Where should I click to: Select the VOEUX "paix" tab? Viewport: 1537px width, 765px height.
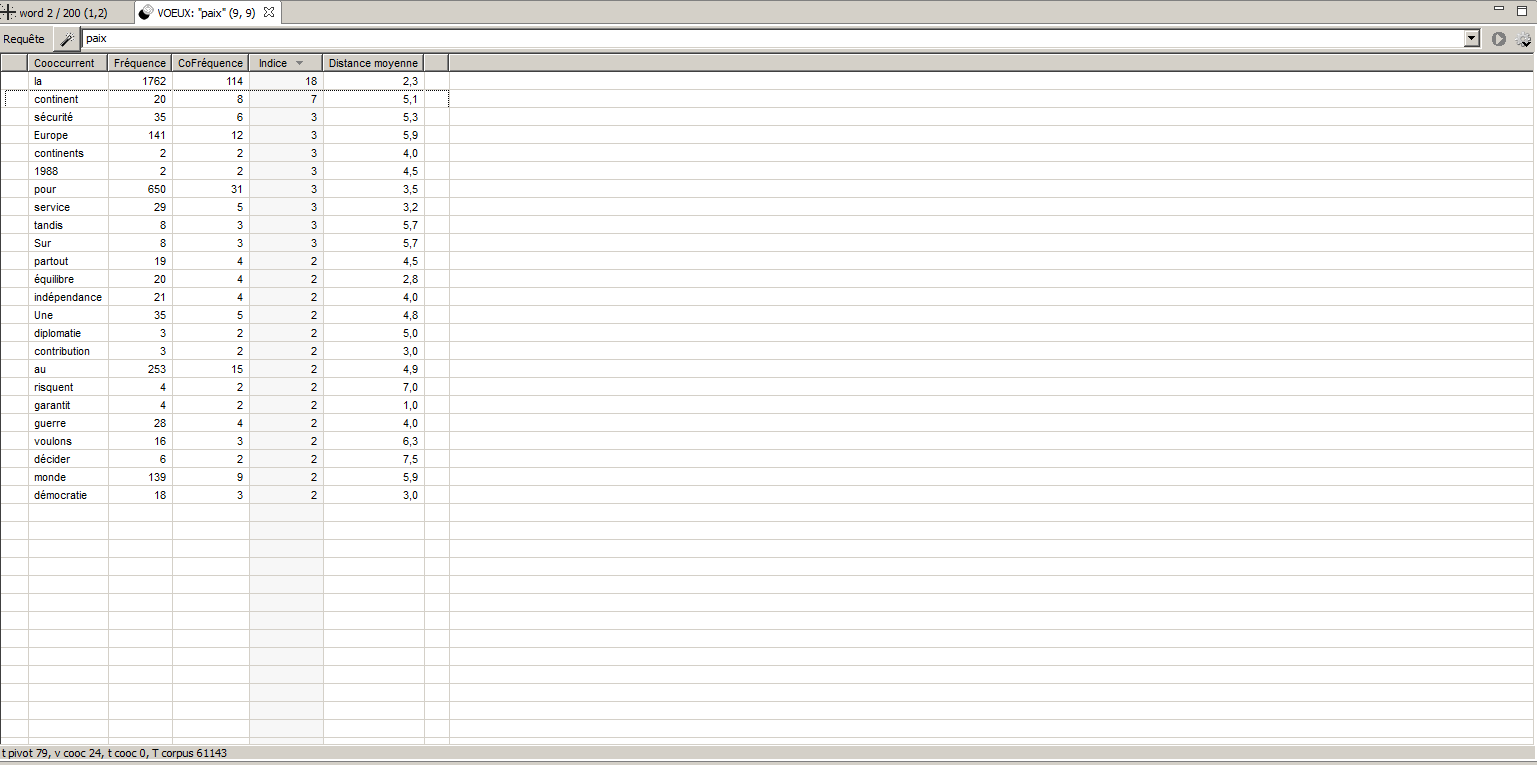coord(206,13)
